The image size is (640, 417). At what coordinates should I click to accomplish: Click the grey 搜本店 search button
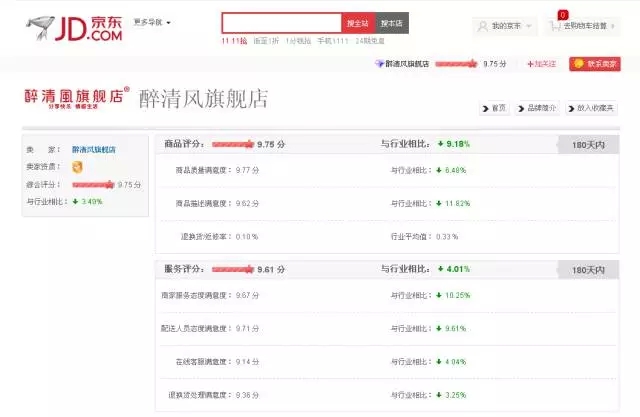[x=392, y=23]
